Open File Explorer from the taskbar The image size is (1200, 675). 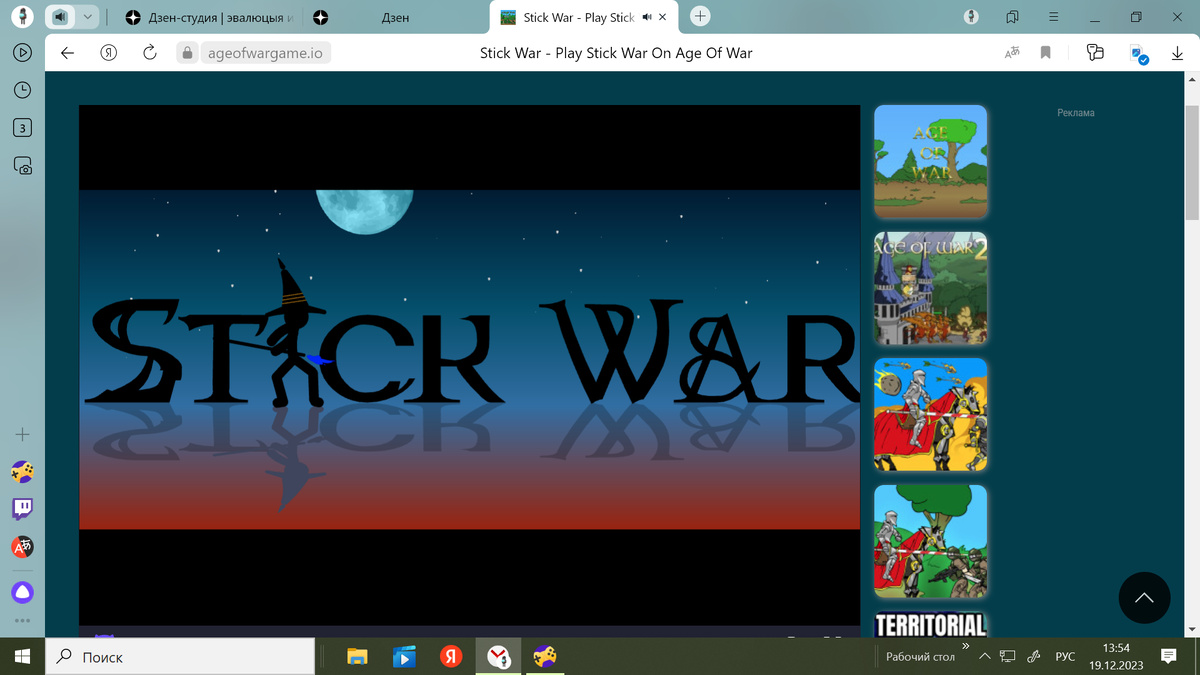pos(357,657)
